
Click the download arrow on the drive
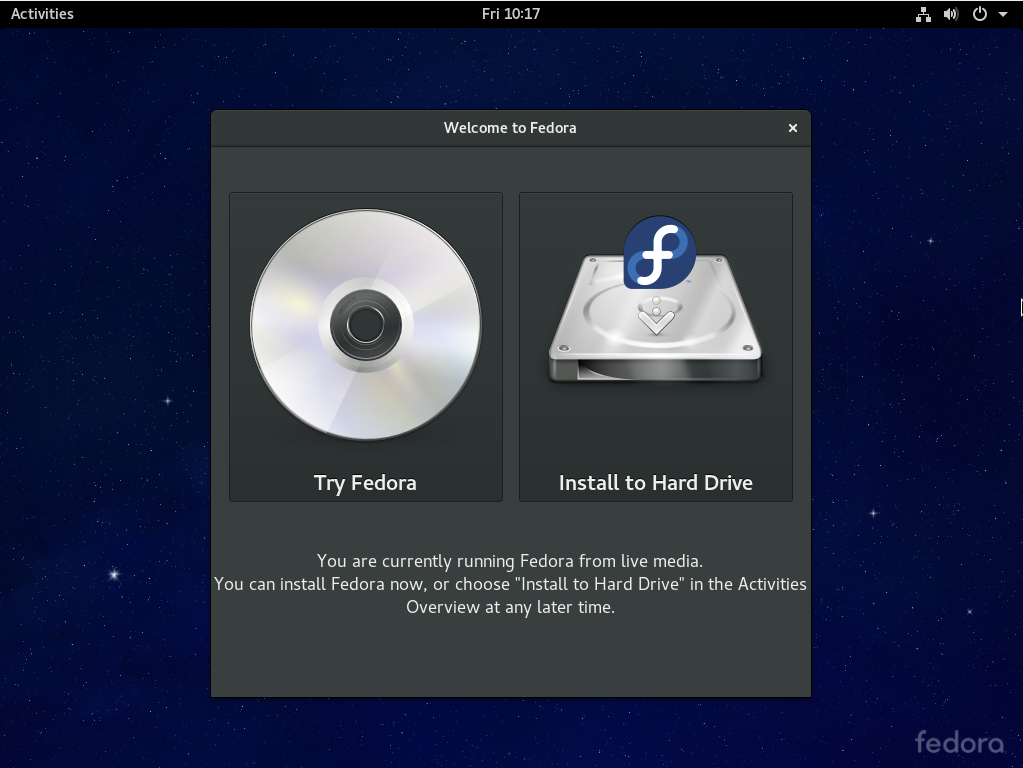(x=656, y=316)
